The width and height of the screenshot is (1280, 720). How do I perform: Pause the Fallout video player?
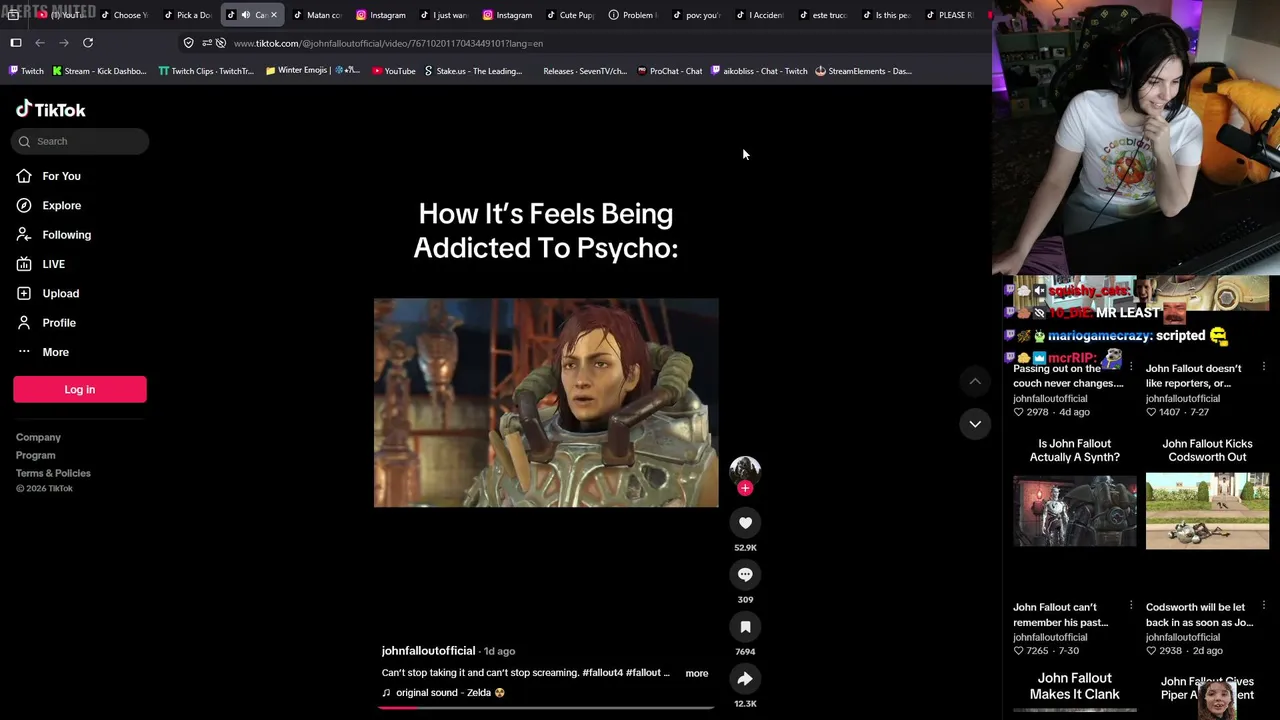coord(546,402)
